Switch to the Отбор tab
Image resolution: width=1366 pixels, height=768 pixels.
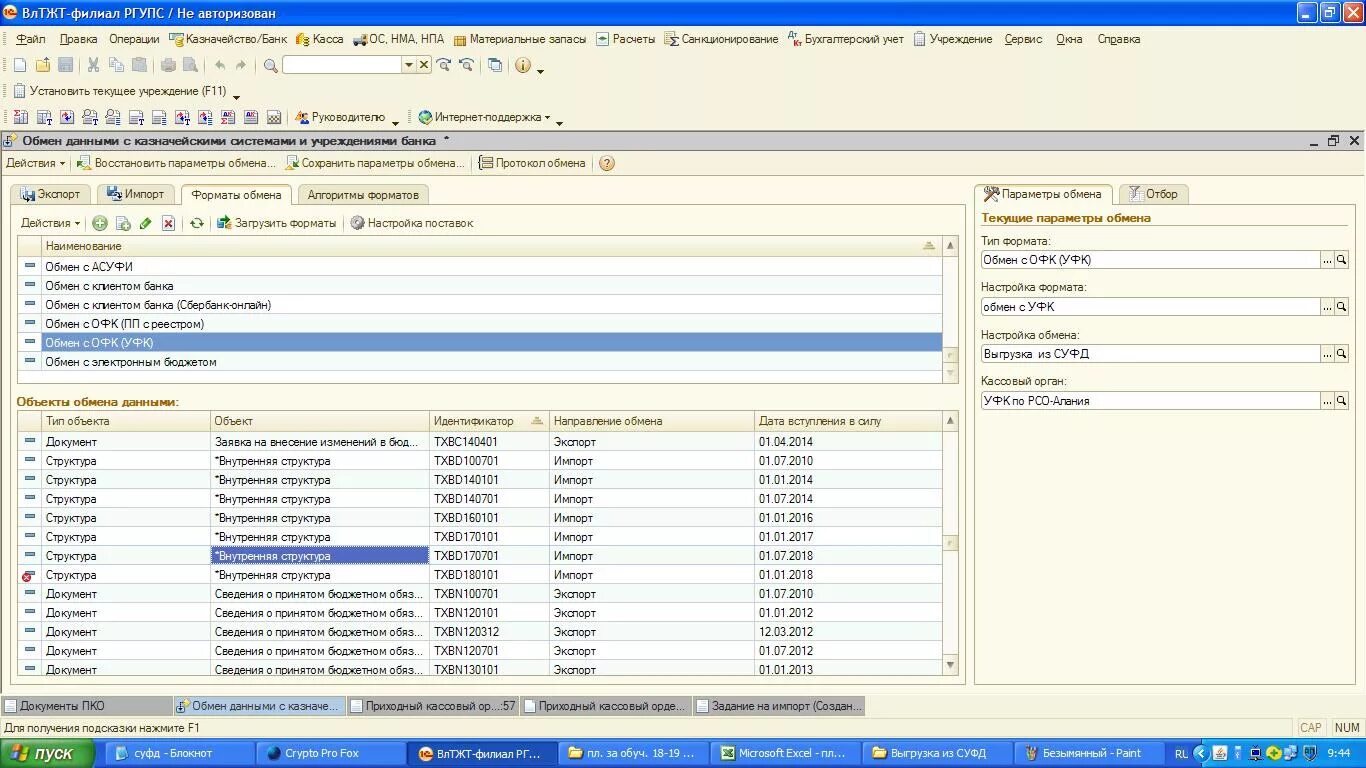click(x=1153, y=194)
